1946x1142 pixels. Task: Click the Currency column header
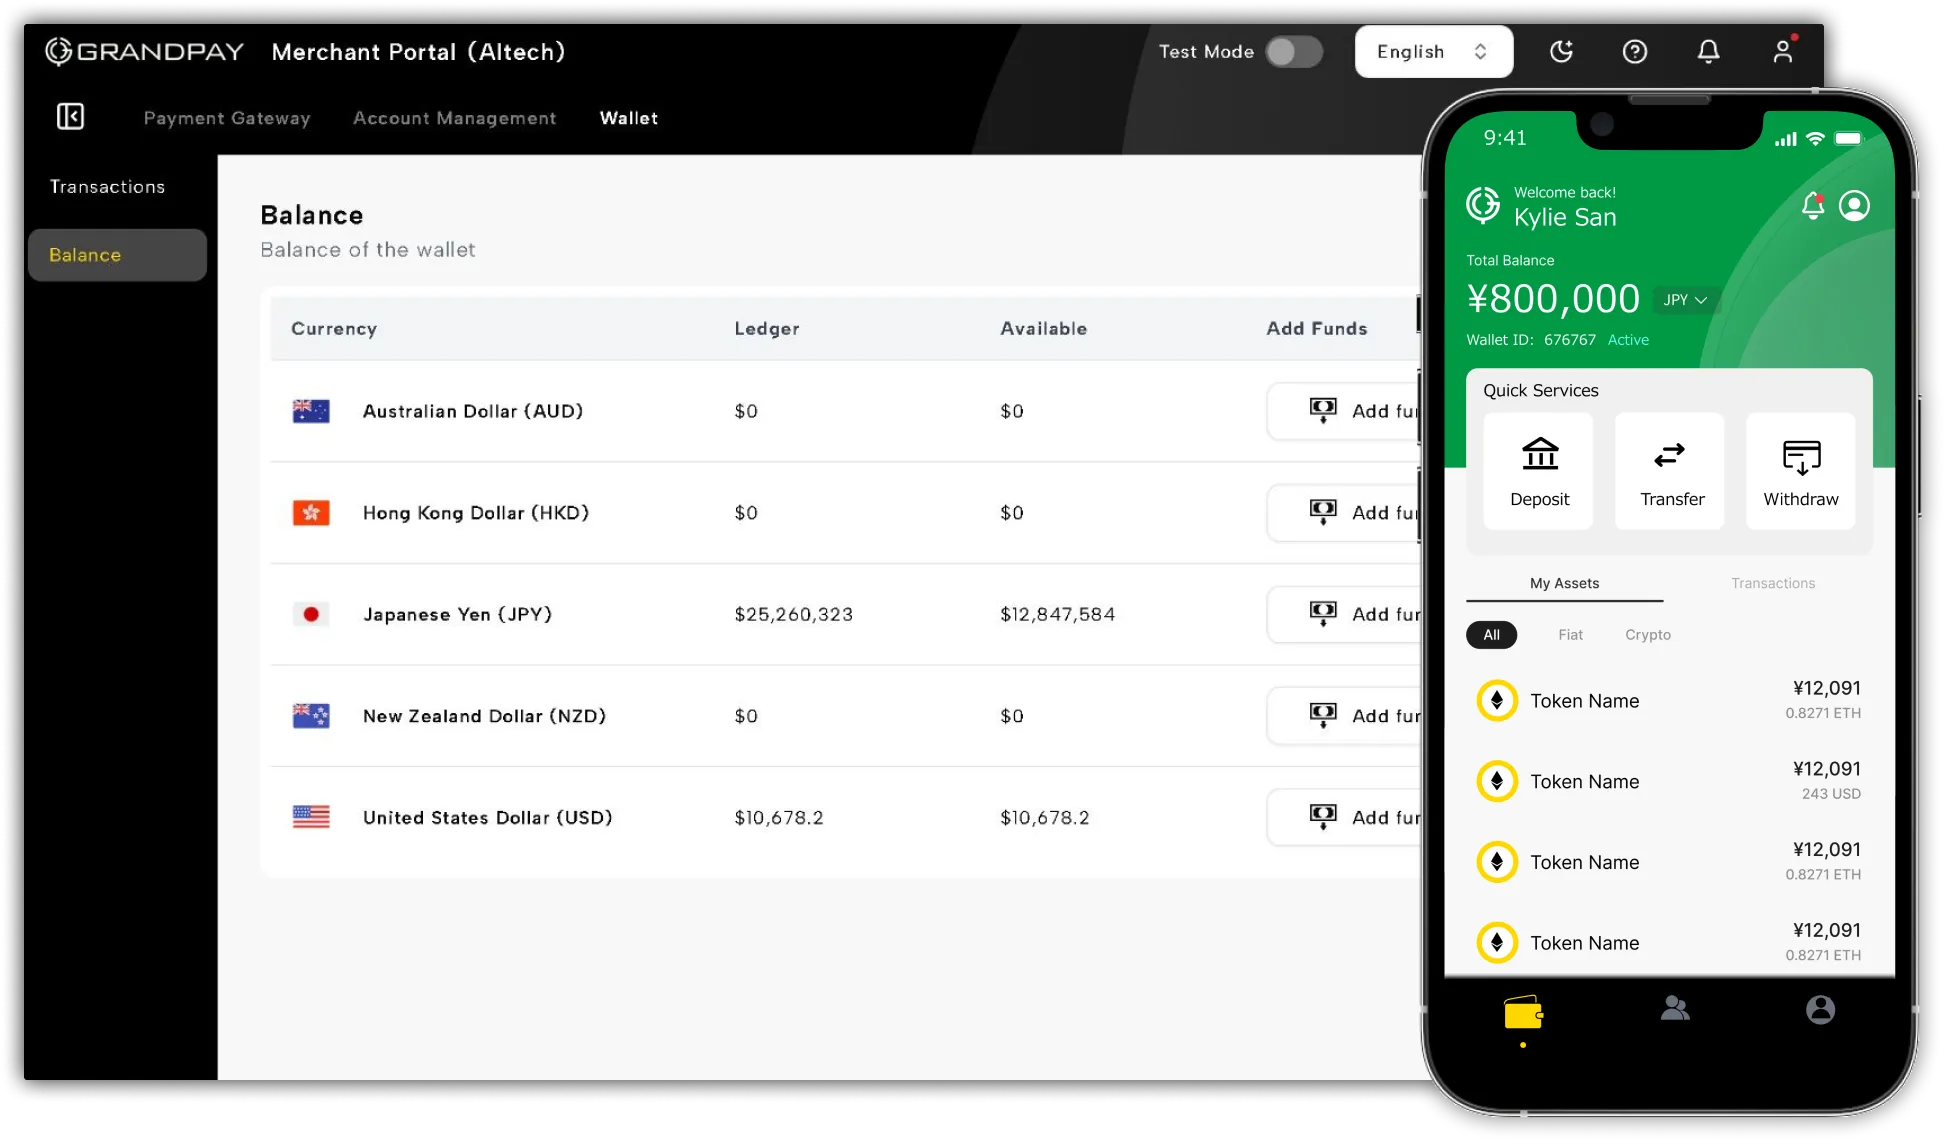pos(334,328)
